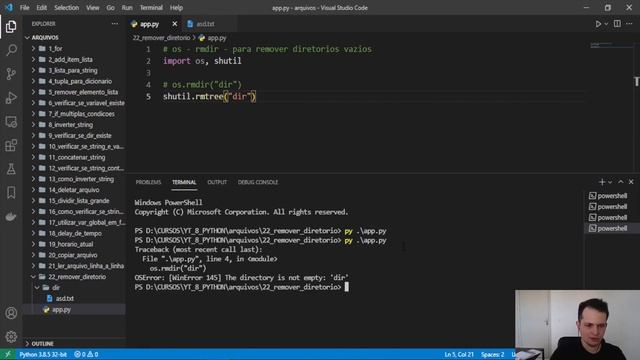Open the Run menu
Screen dimensions: 640x360
point(127,8)
